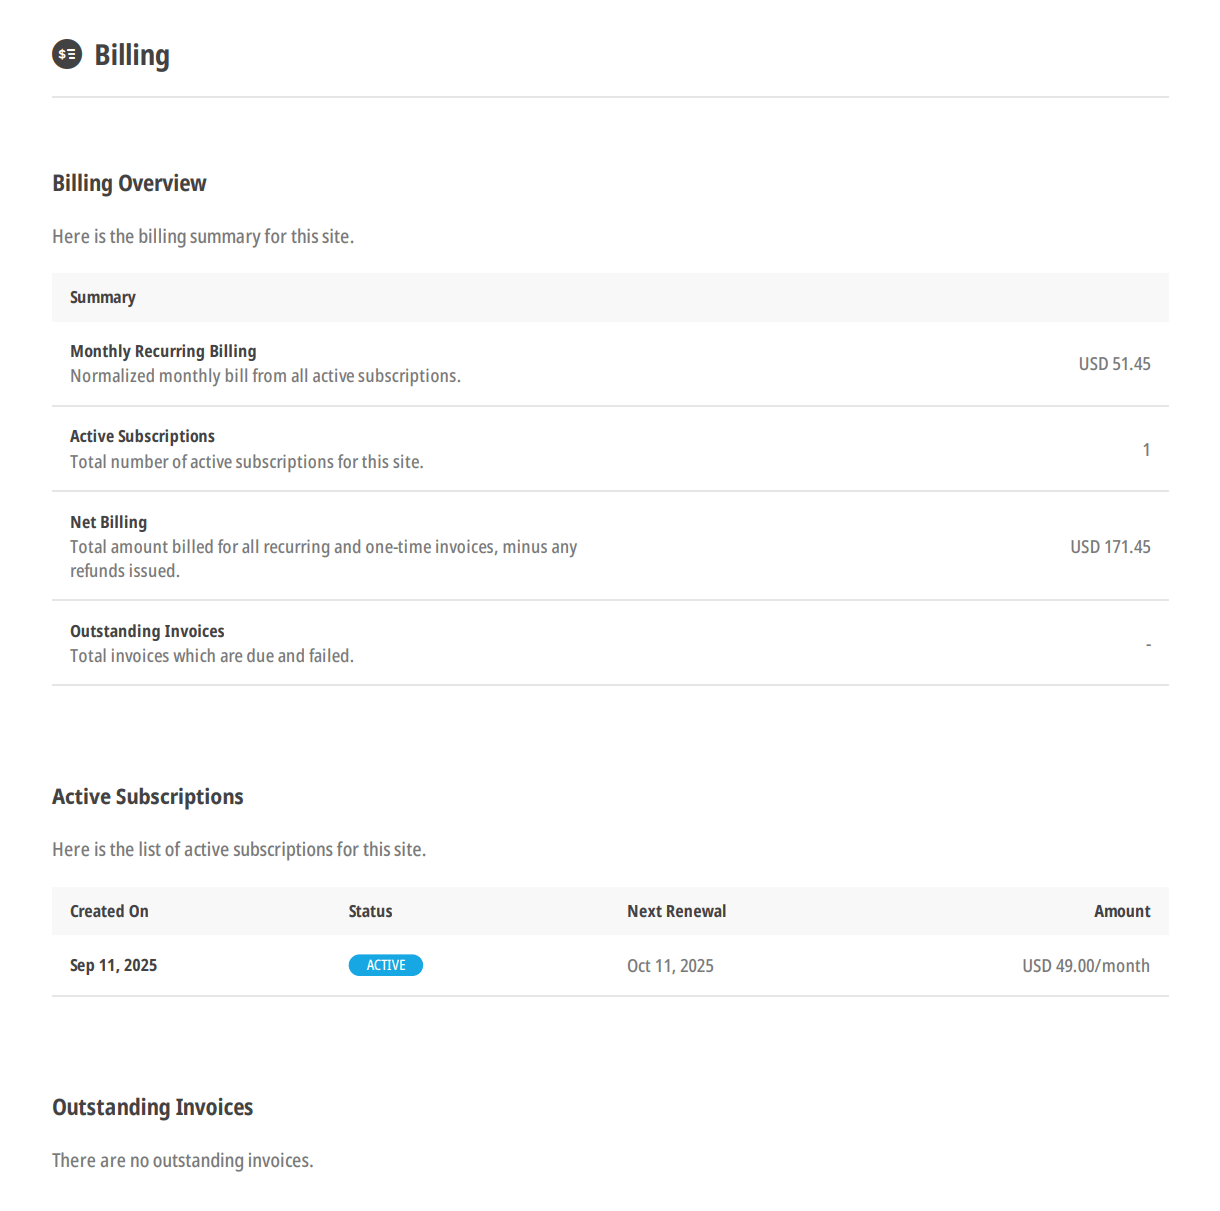Click the Net Billing row label

pos(108,522)
